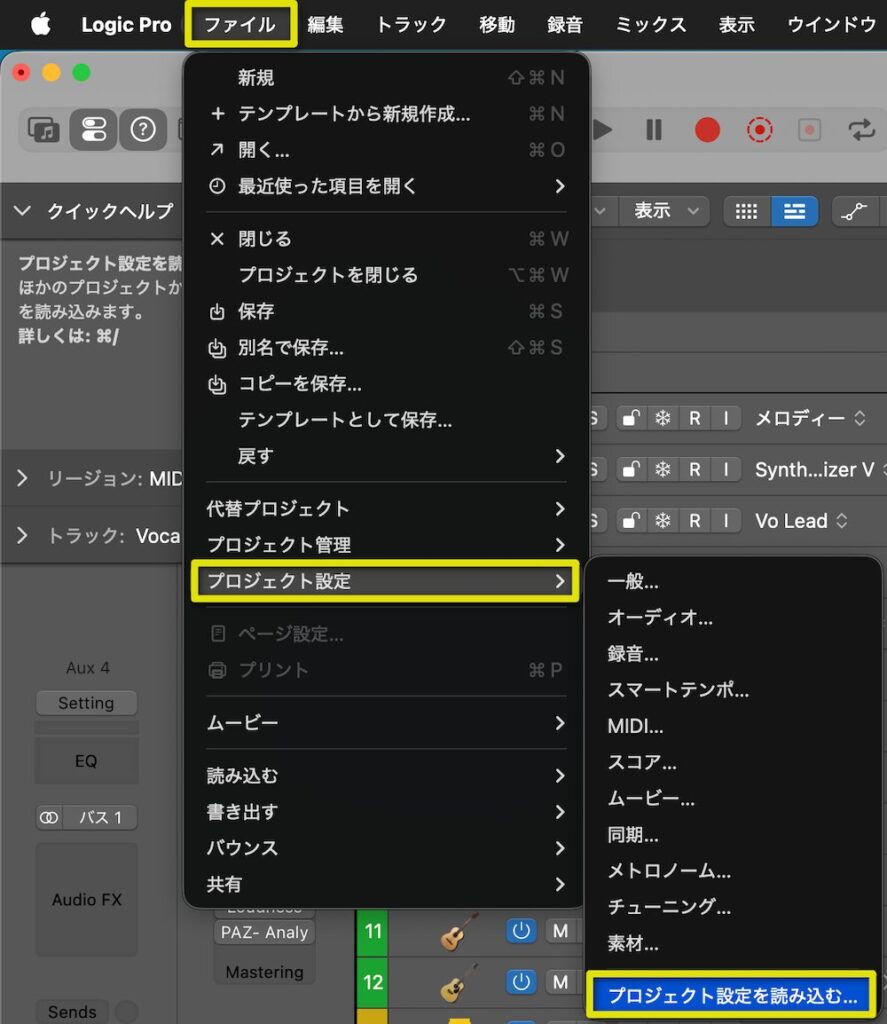
Task: Click the EQ slot on channel strip
Action: [86, 761]
